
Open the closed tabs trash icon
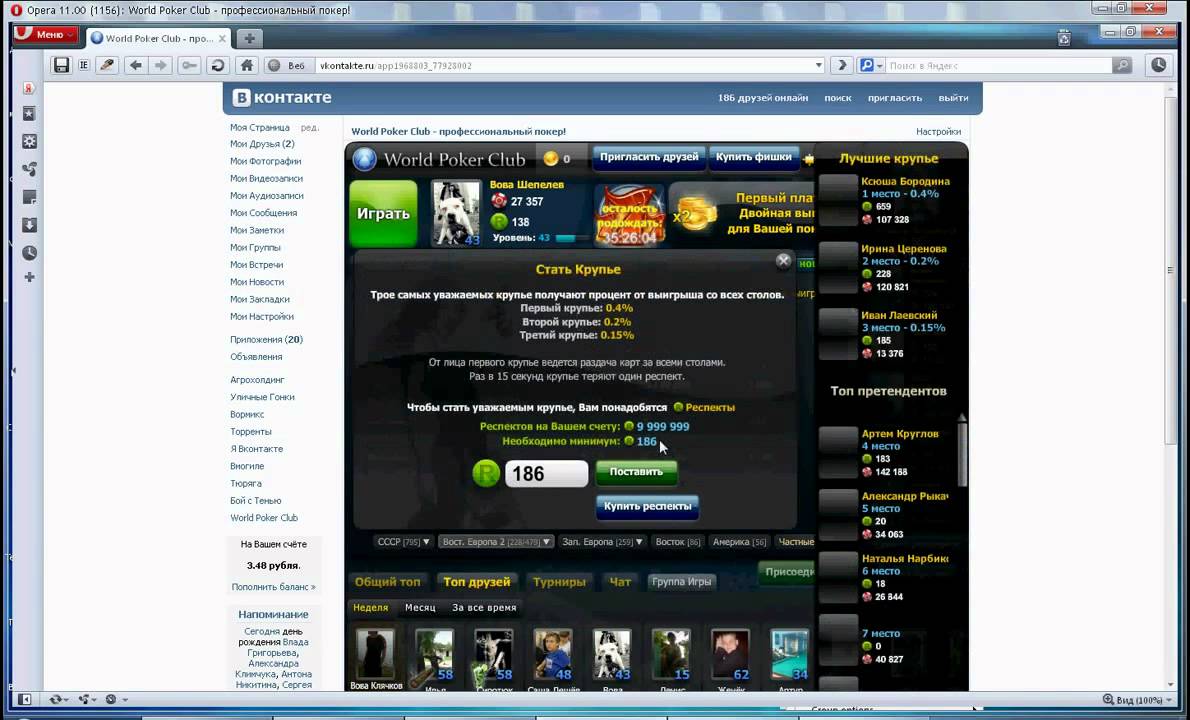tap(1064, 38)
